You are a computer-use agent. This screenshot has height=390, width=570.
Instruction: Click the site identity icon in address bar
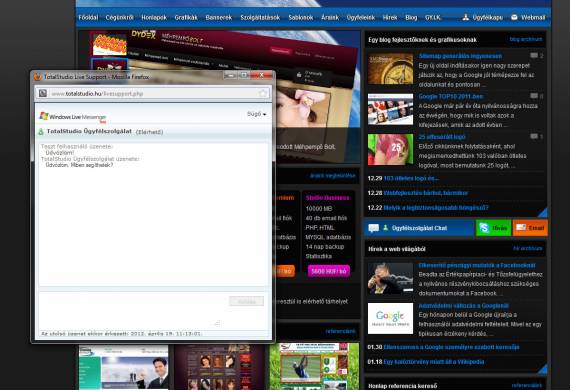(x=43, y=93)
